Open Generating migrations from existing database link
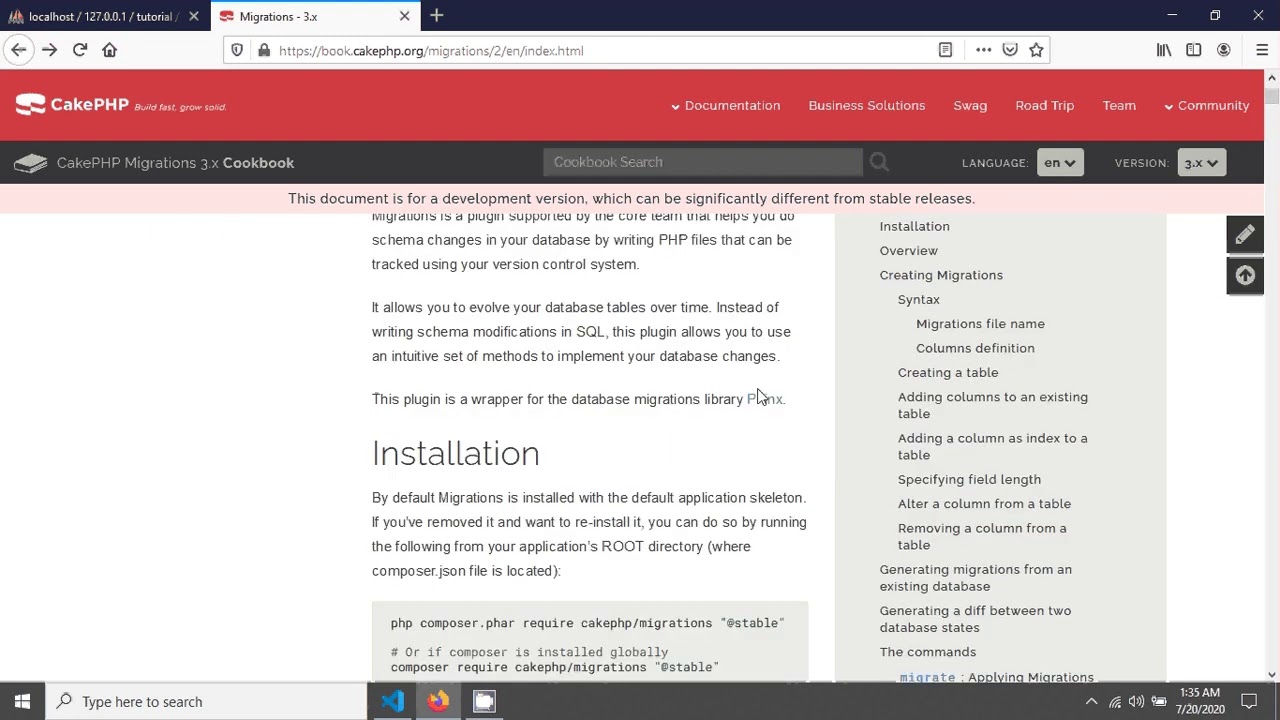Viewport: 1280px width, 720px height. [x=975, y=578]
